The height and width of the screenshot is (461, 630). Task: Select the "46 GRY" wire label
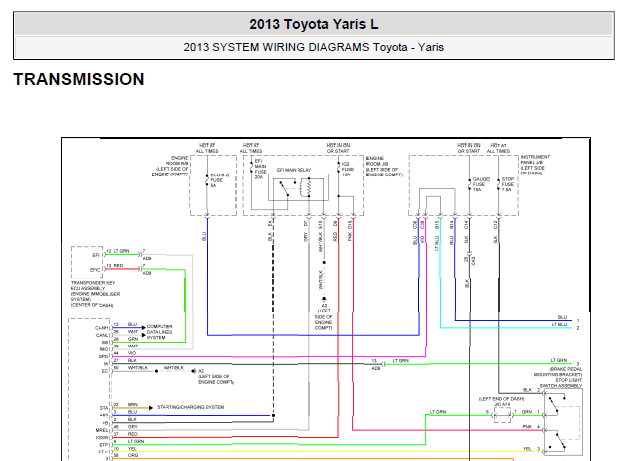(x=125, y=426)
